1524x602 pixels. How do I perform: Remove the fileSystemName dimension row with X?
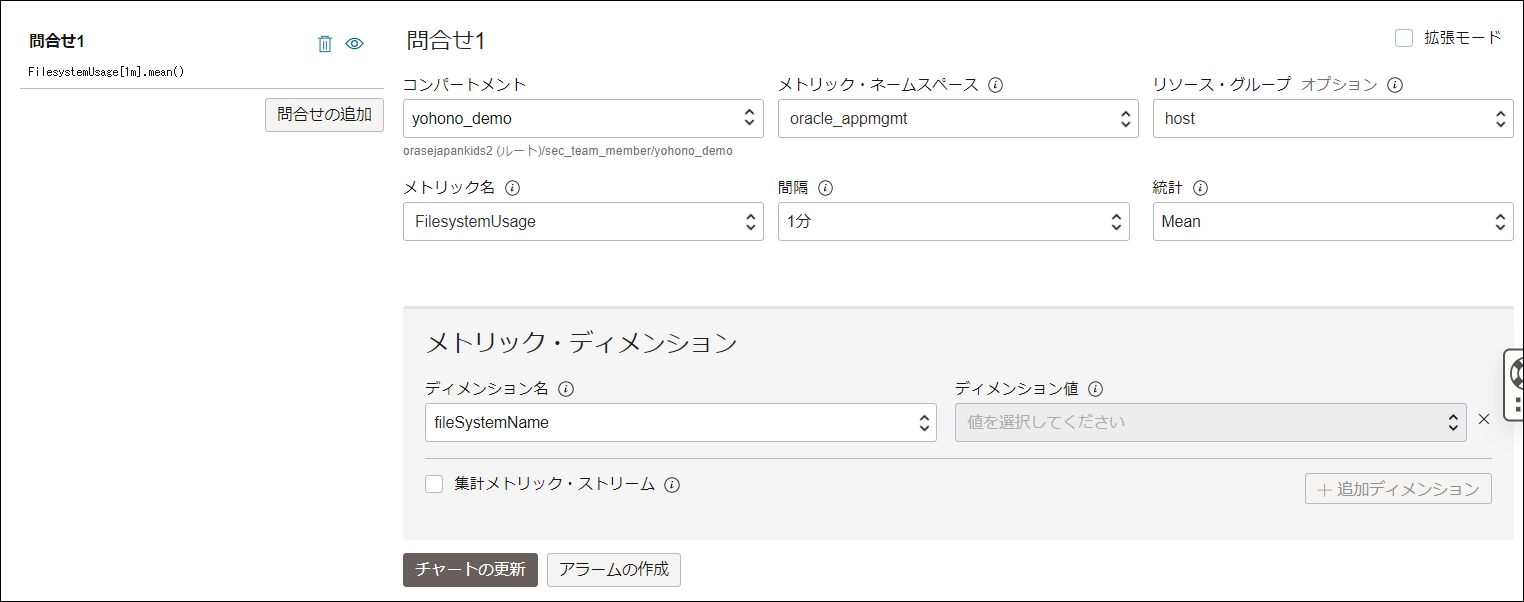click(1484, 419)
